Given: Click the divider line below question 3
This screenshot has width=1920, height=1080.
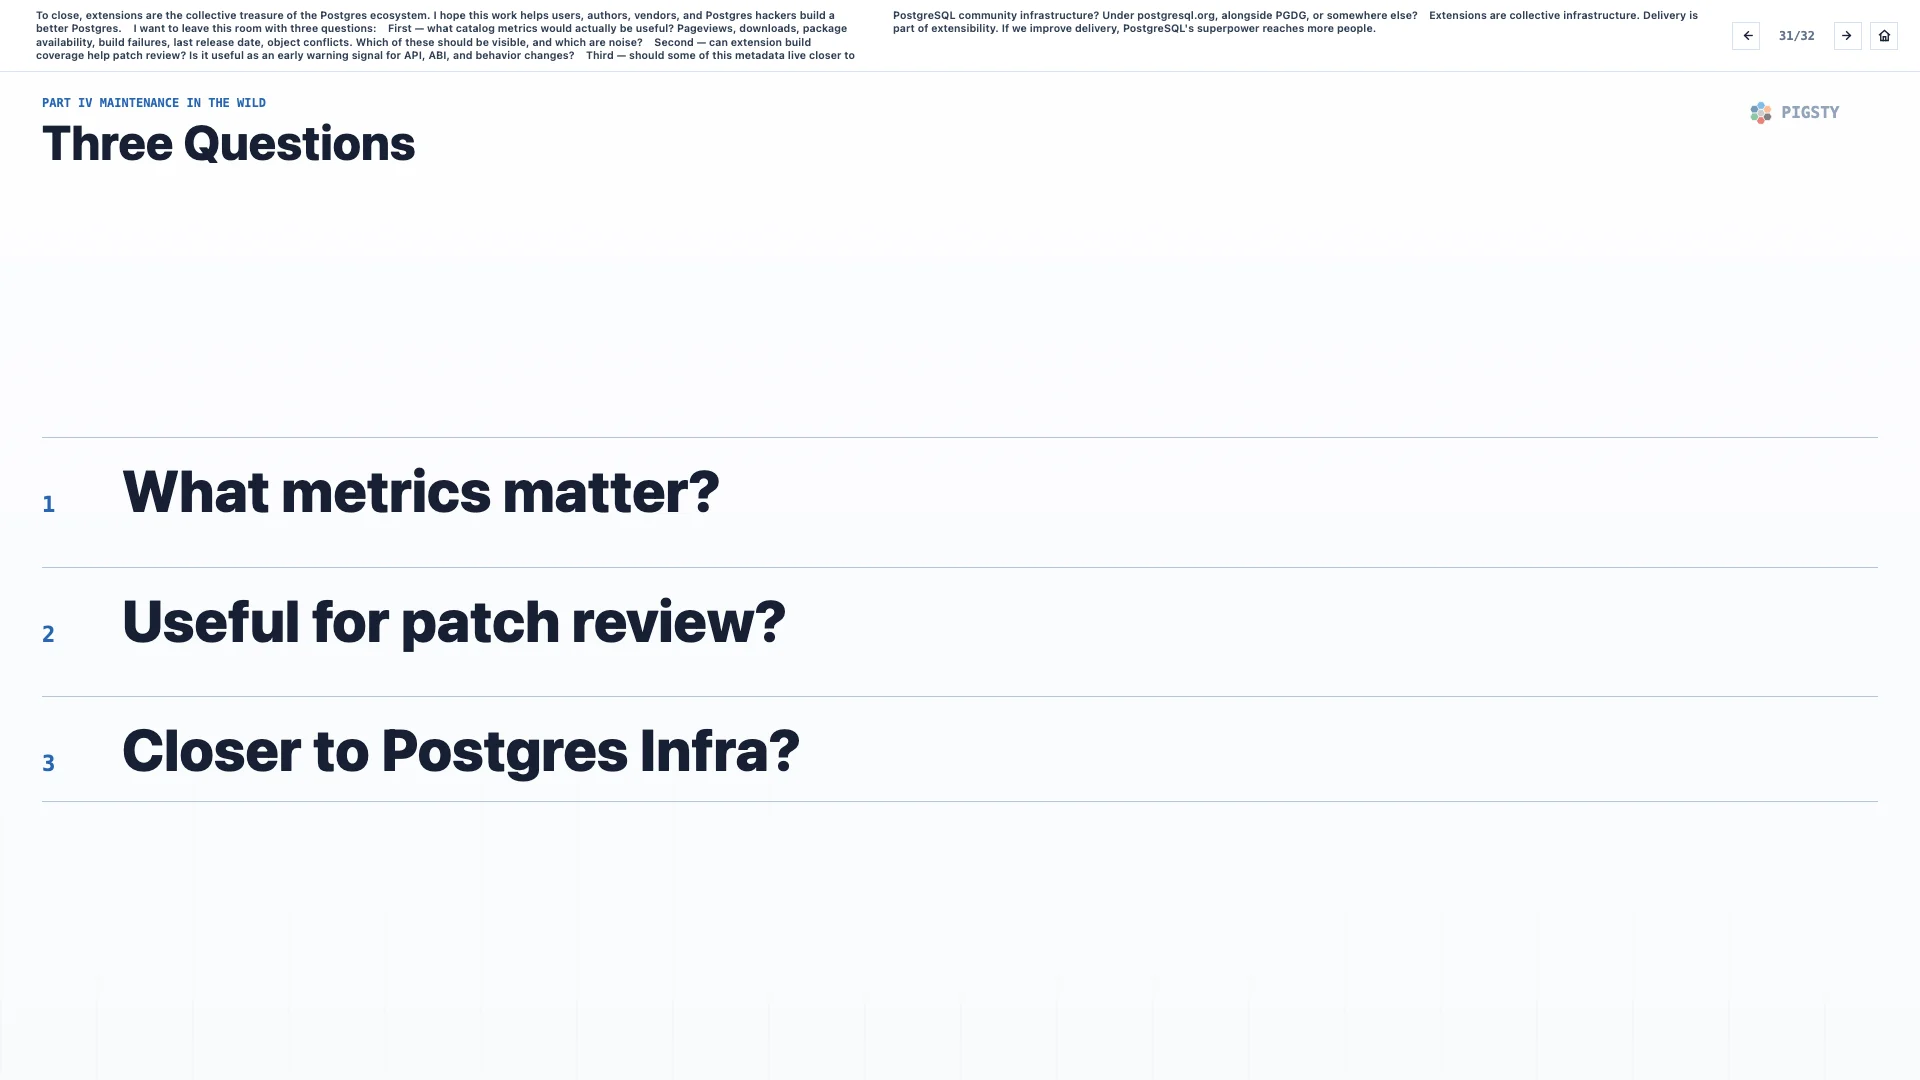Looking at the screenshot, I should [x=960, y=801].
